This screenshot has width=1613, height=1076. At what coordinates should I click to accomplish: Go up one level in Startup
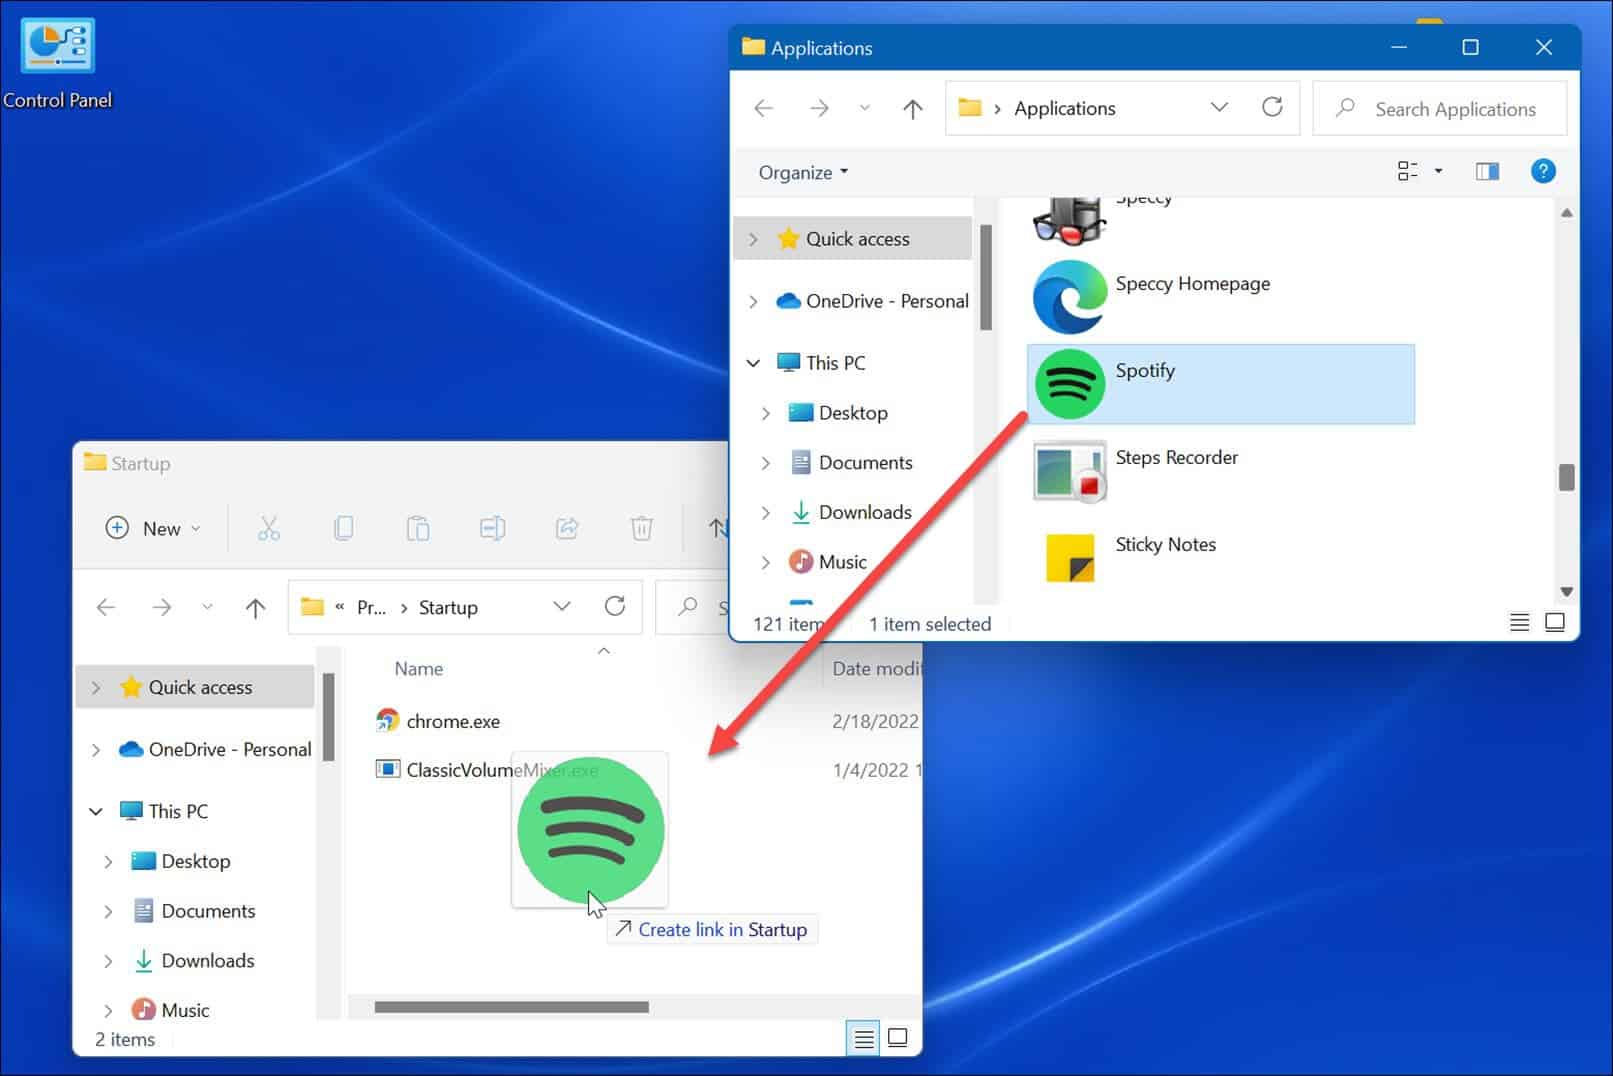pos(255,607)
